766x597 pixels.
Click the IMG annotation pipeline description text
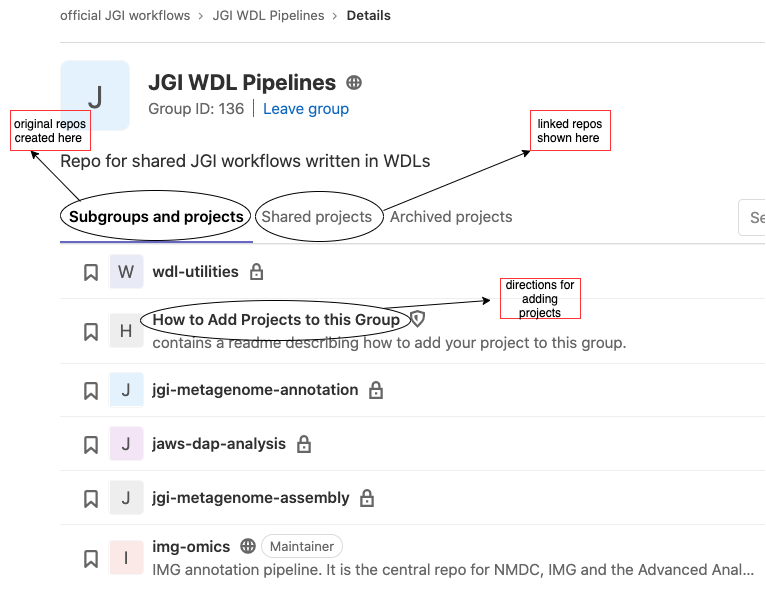(x=453, y=570)
